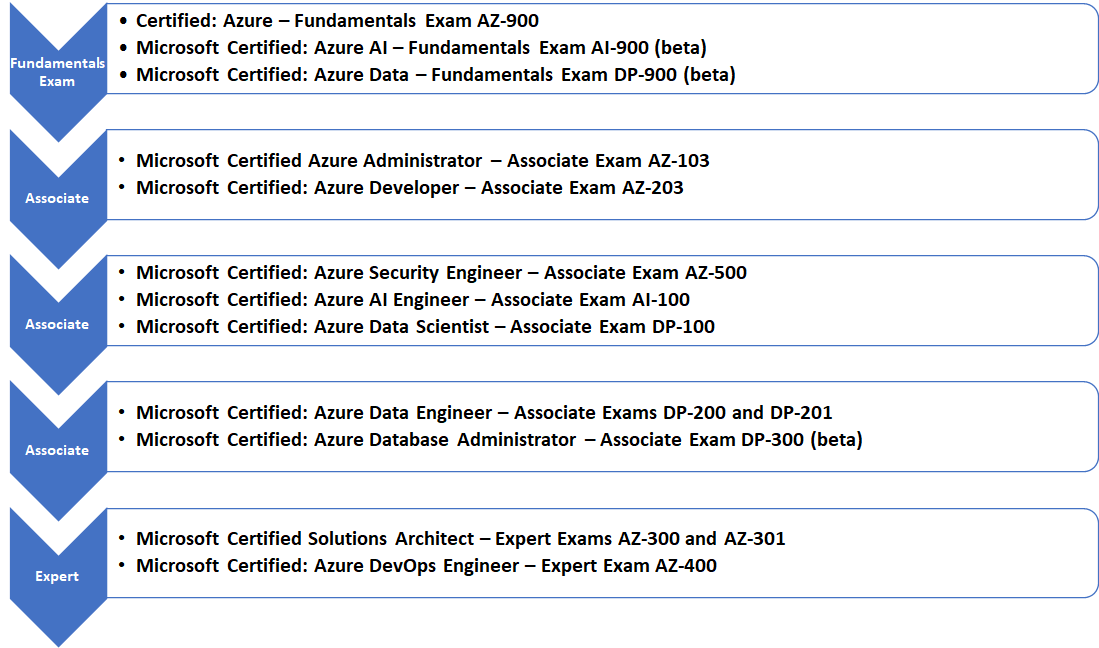Select the Azure AI Engineer AI-100 entry
This screenshot has width=1099, height=648.
point(400,299)
